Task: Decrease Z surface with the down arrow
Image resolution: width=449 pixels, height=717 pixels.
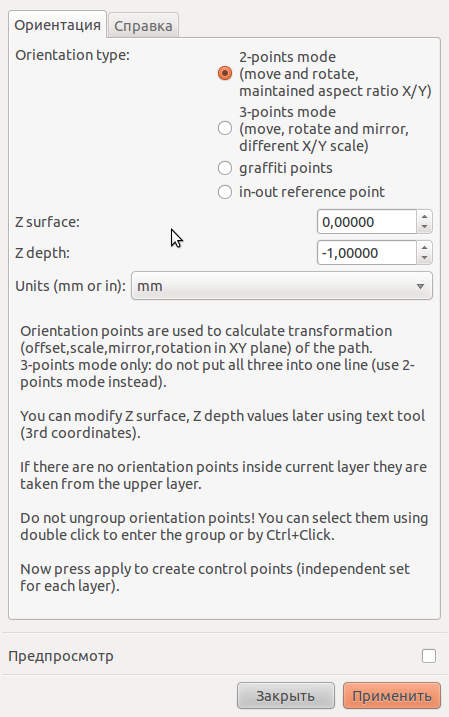Action: point(424,227)
